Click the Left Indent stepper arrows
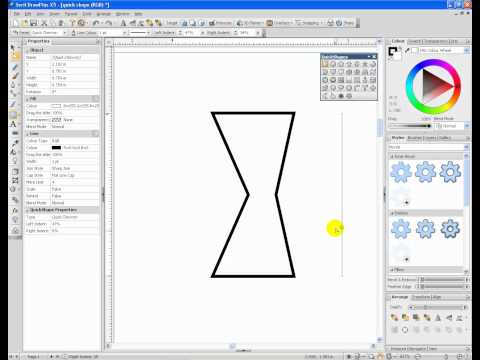480x360 pixels. pyautogui.click(x=180, y=33)
